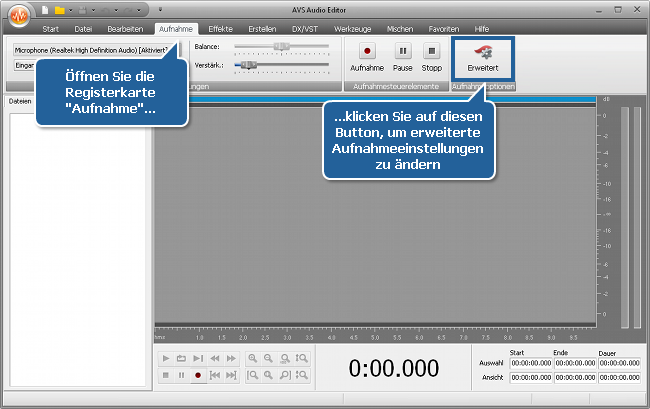The image size is (650, 409).
Task: Click the zoom in magnifier icon
Action: (x=253, y=358)
